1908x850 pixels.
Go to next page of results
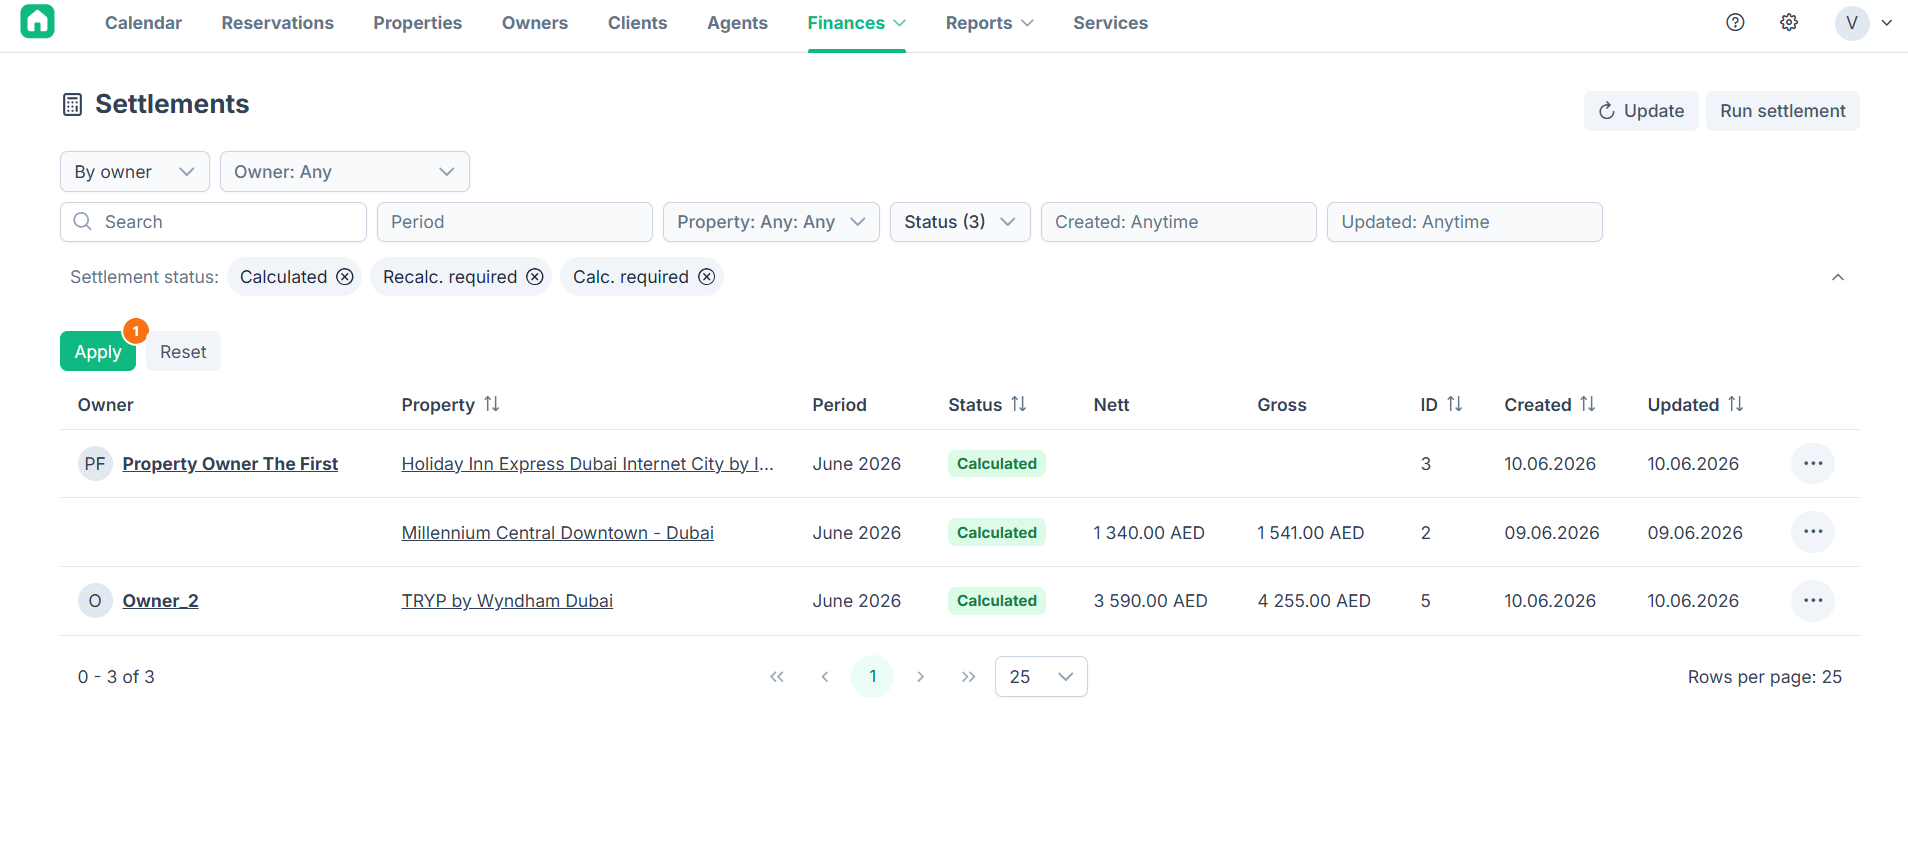point(920,677)
